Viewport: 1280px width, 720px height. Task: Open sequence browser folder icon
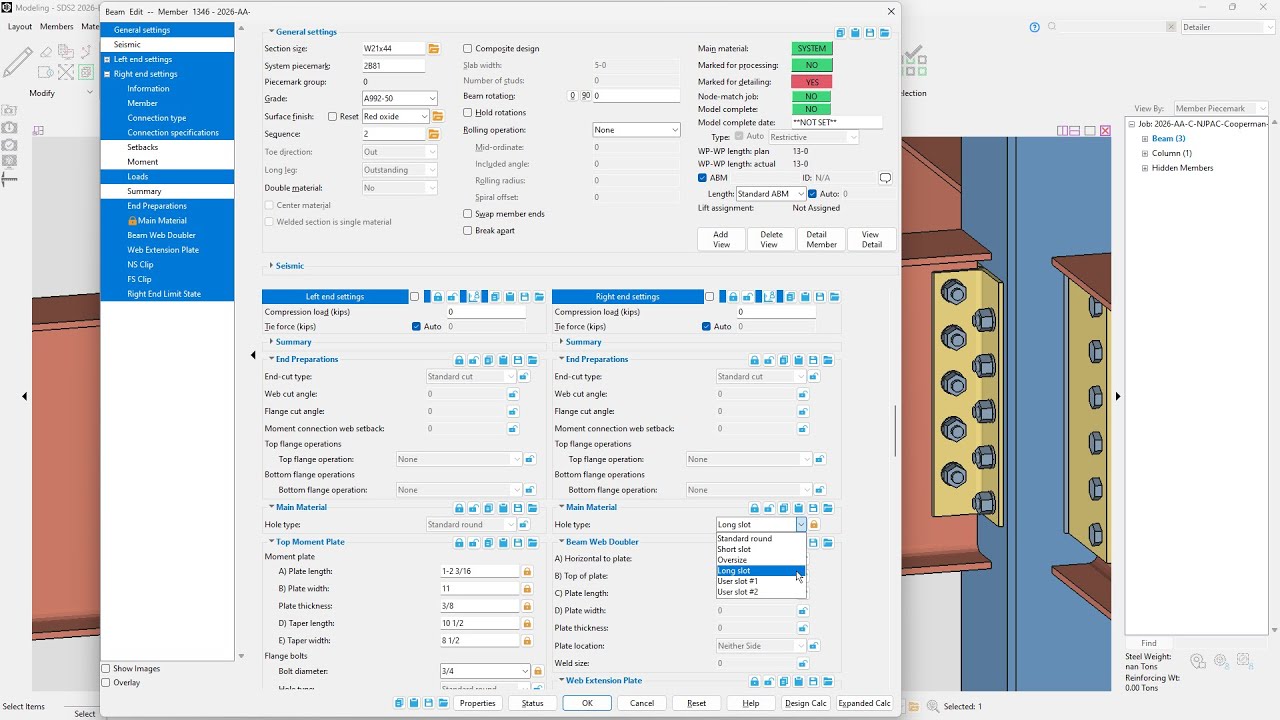(434, 134)
